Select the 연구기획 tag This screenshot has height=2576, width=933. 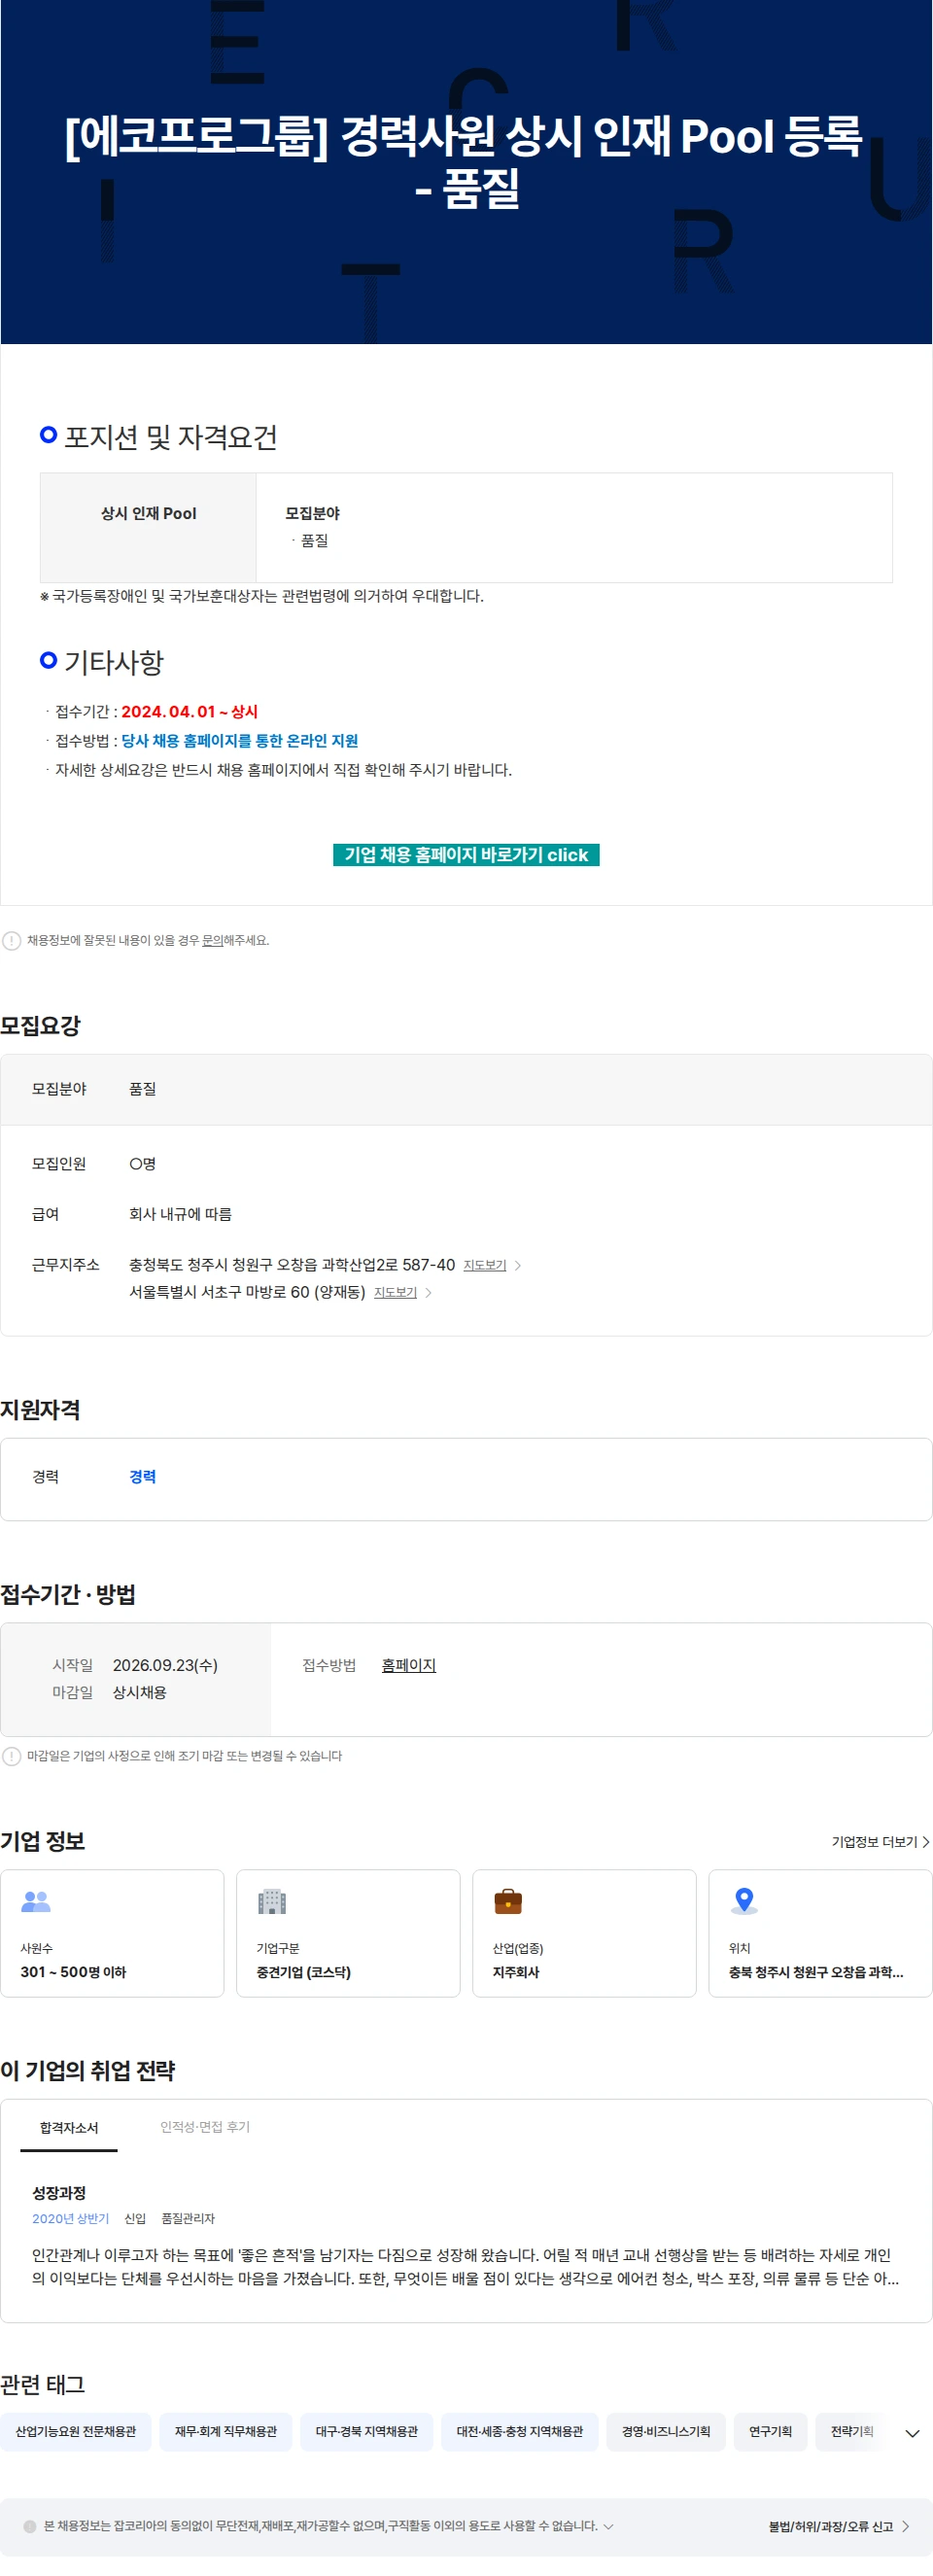point(770,2431)
